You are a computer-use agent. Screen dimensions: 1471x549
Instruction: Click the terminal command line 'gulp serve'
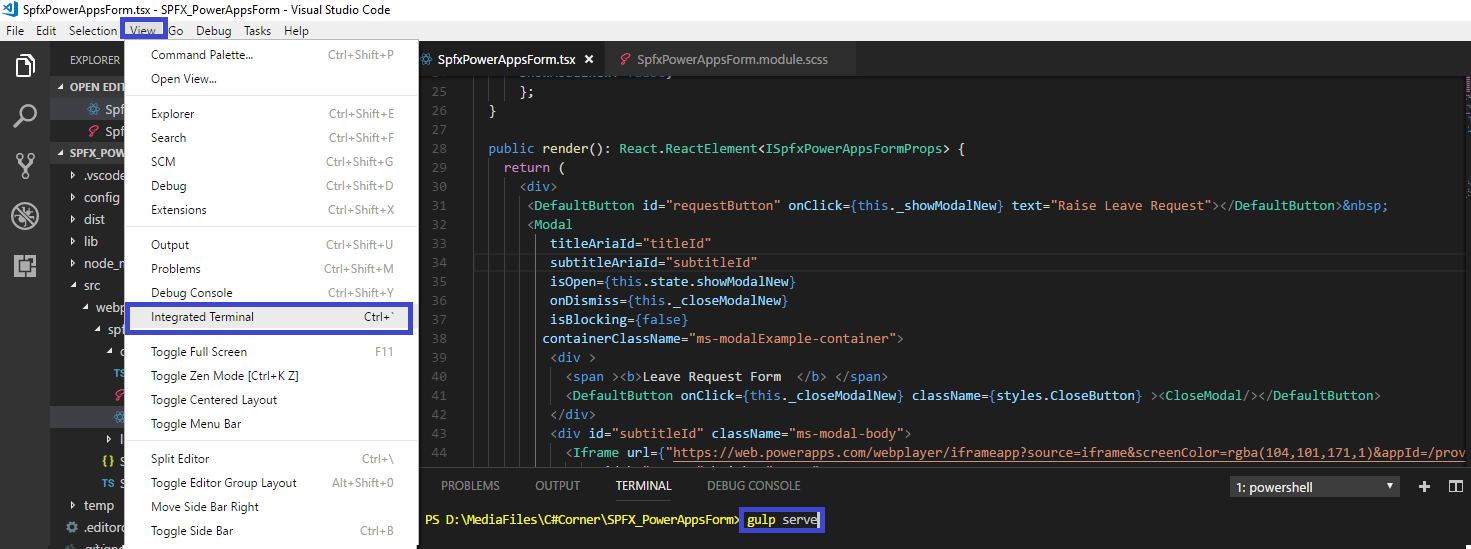tap(782, 520)
